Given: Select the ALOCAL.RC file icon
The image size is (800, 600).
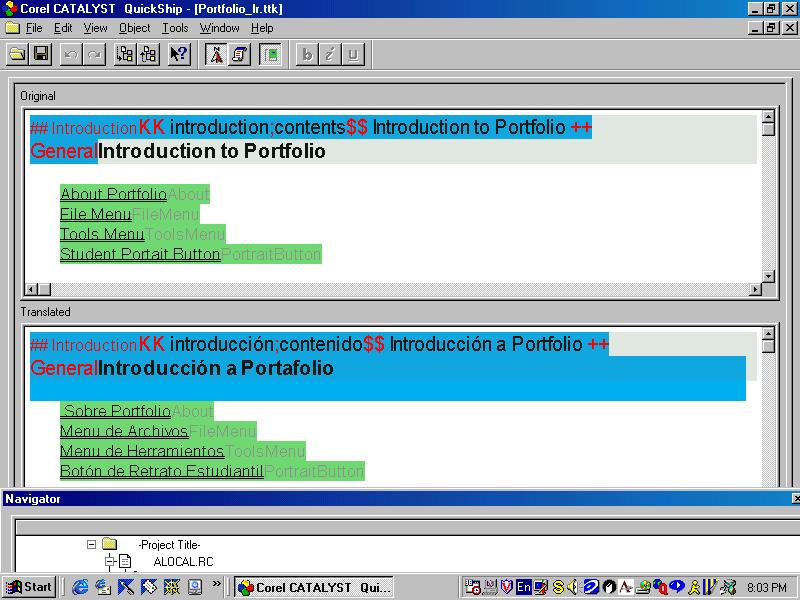Looking at the screenshot, I should 125,562.
